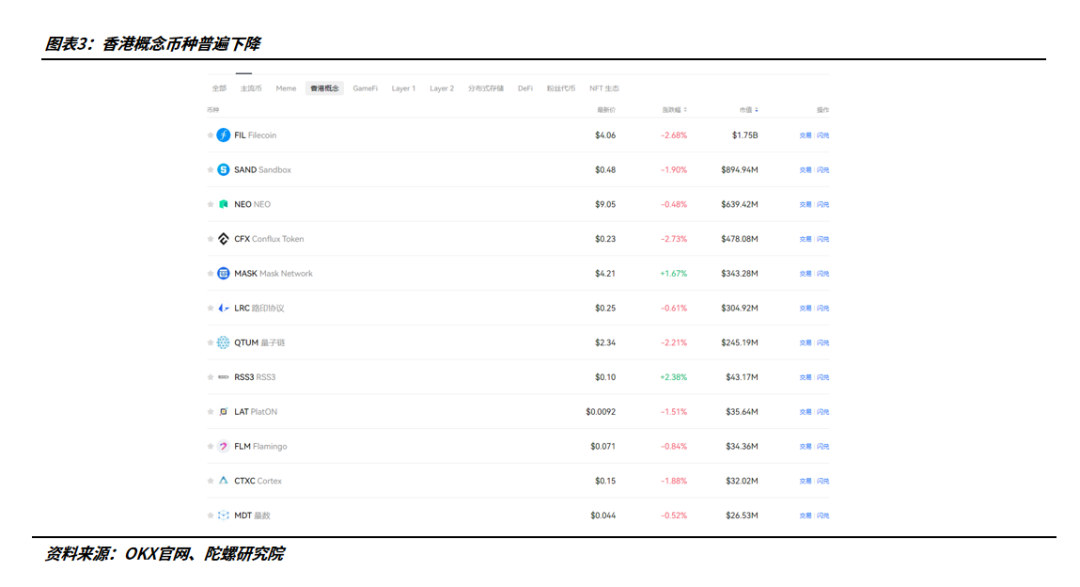Switch to the GameFi tab
Screen dimensions: 1080x587
point(365,89)
